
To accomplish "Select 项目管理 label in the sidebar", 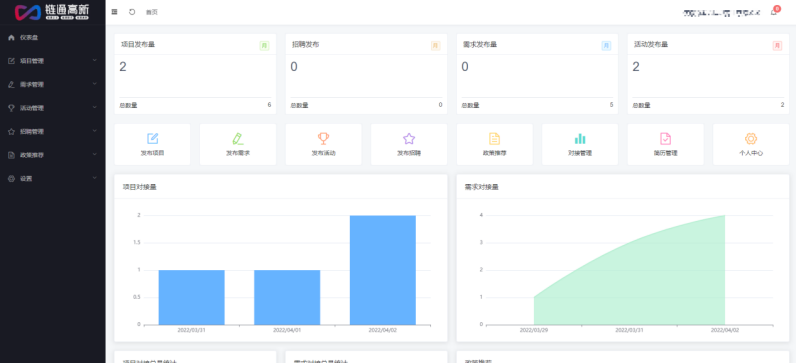I will click(32, 61).
